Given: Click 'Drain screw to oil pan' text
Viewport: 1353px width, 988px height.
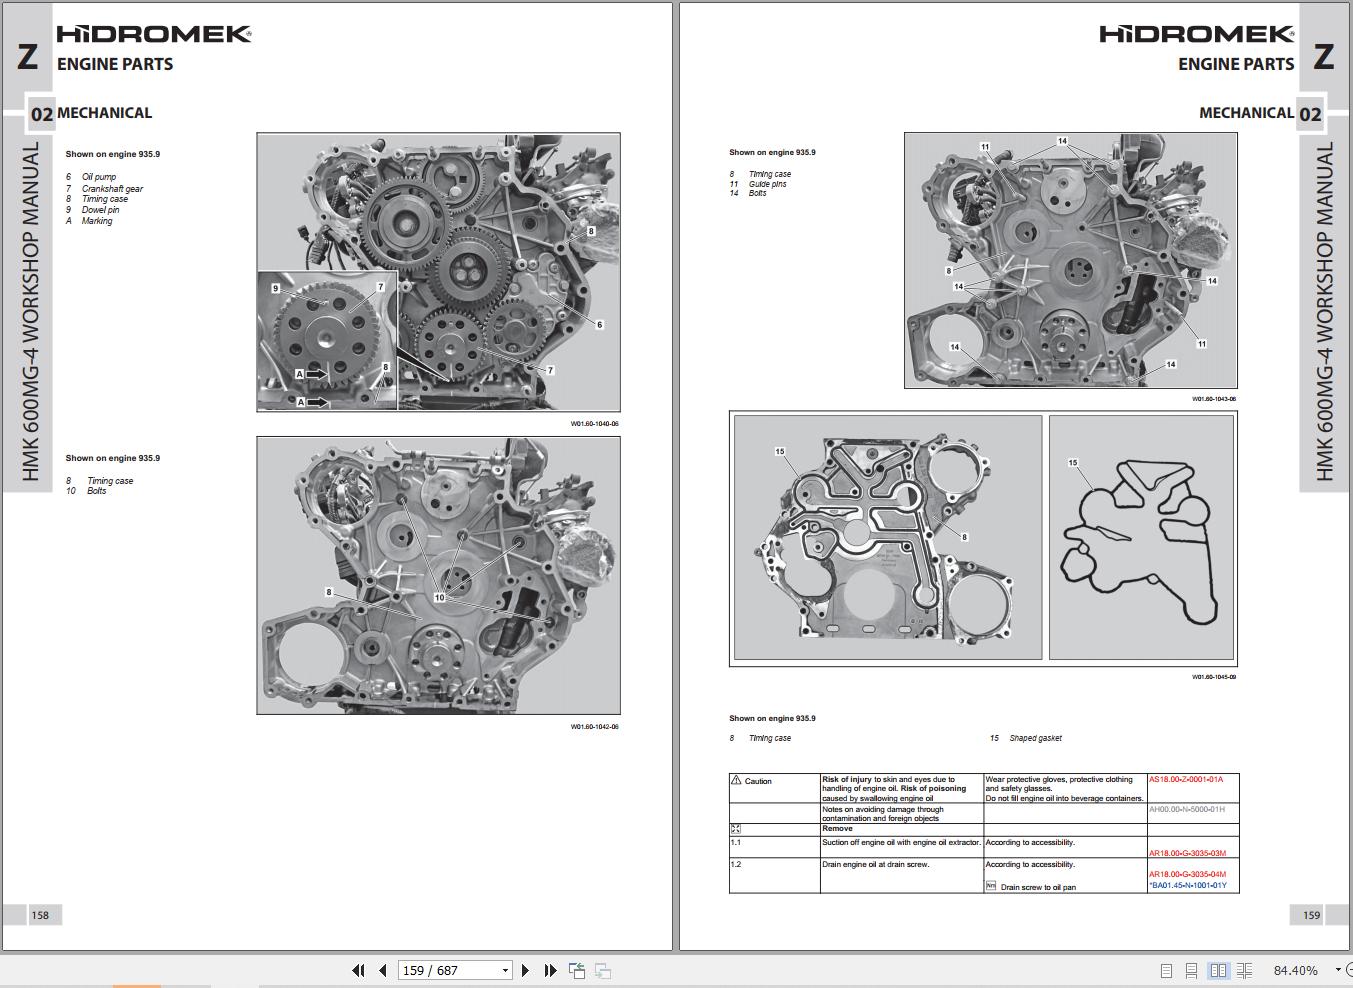Looking at the screenshot, I should (x=1038, y=887).
